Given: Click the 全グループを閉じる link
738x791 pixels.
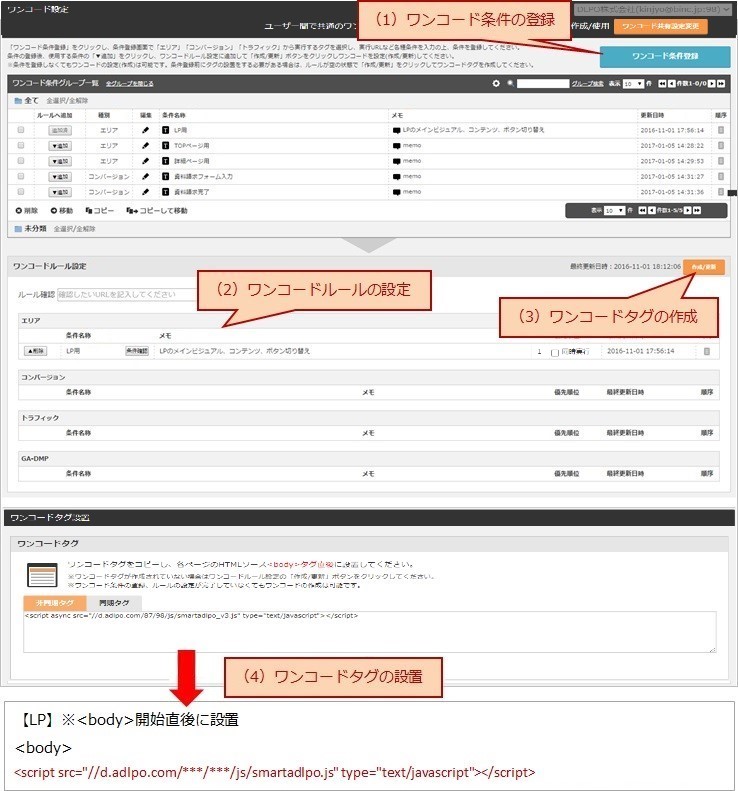Looking at the screenshot, I should (x=130, y=83).
